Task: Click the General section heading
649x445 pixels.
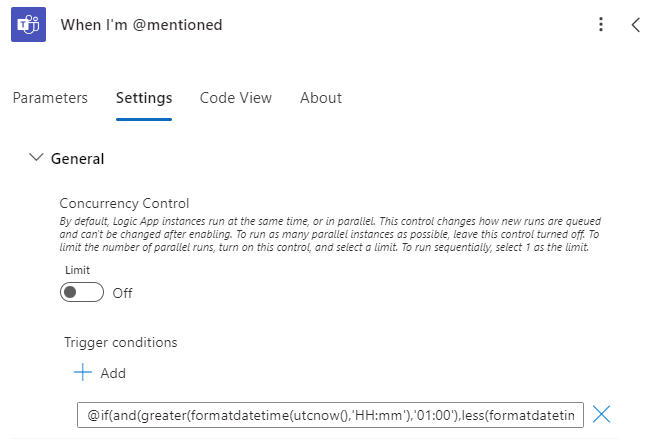Action: pyautogui.click(x=77, y=158)
